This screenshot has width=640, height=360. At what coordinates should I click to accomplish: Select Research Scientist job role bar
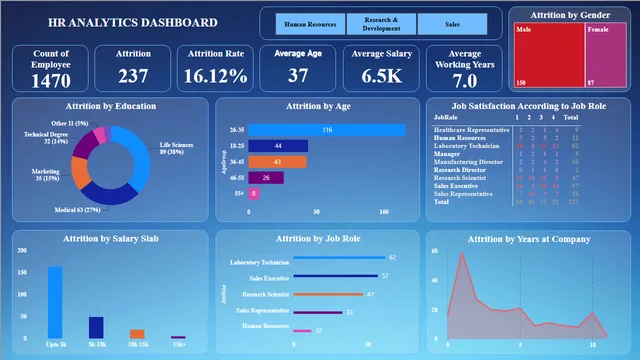pyautogui.click(x=328, y=294)
